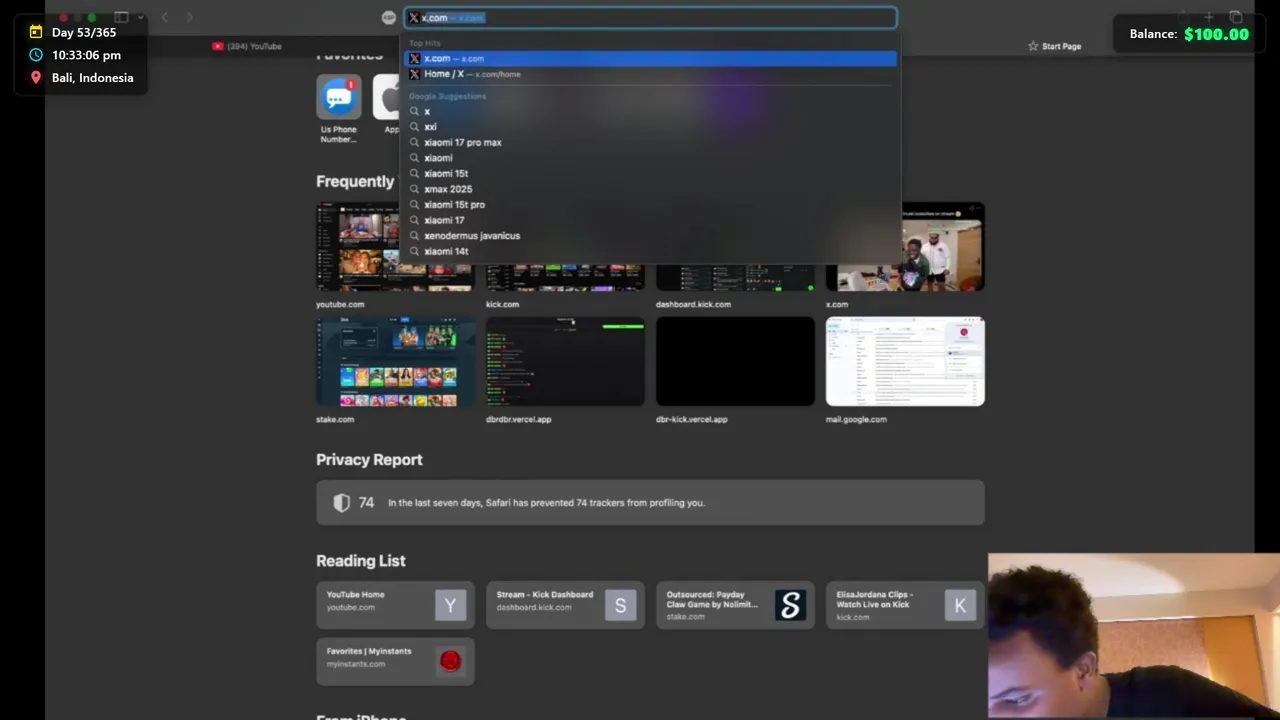
Task: Open x.com frequently visited thumbnail
Action: [905, 247]
